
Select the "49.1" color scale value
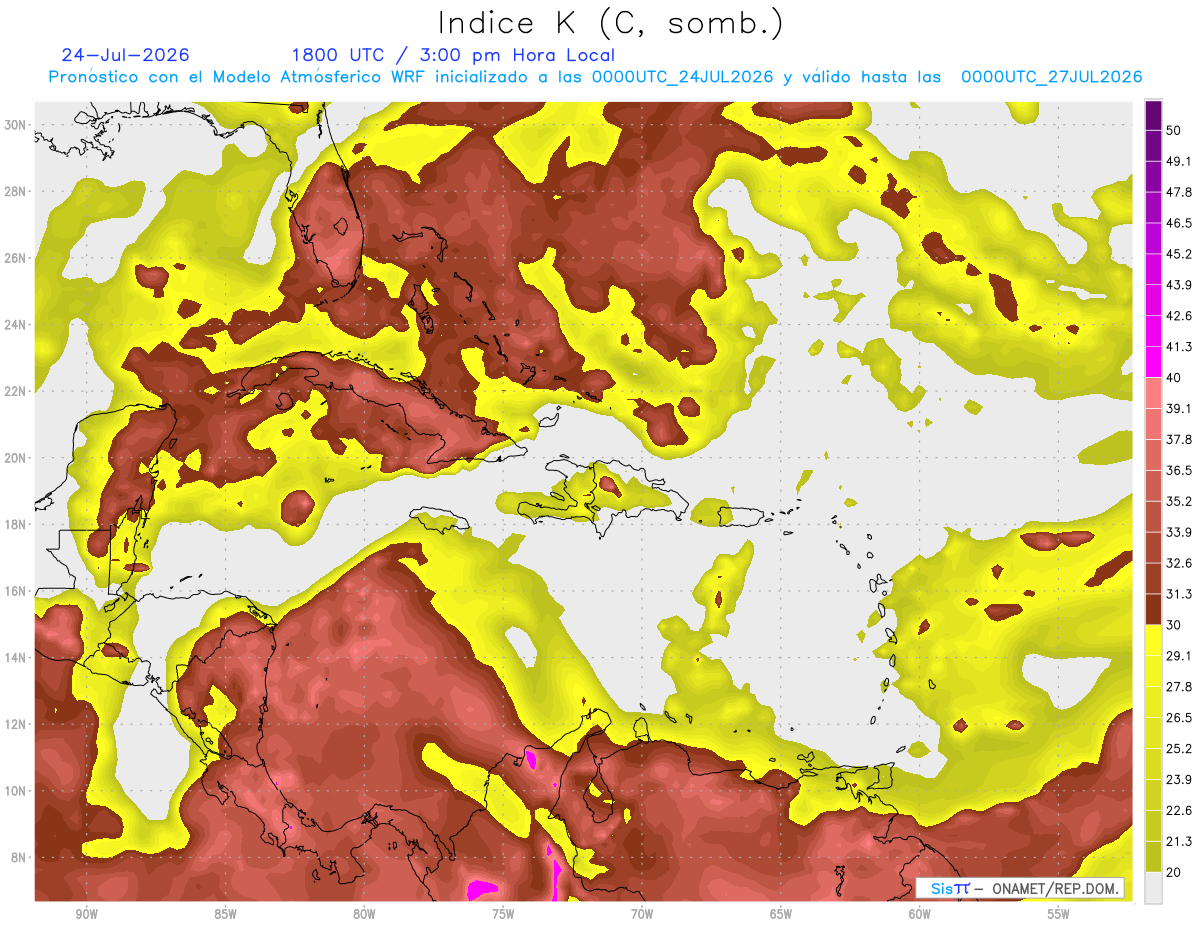(1180, 162)
